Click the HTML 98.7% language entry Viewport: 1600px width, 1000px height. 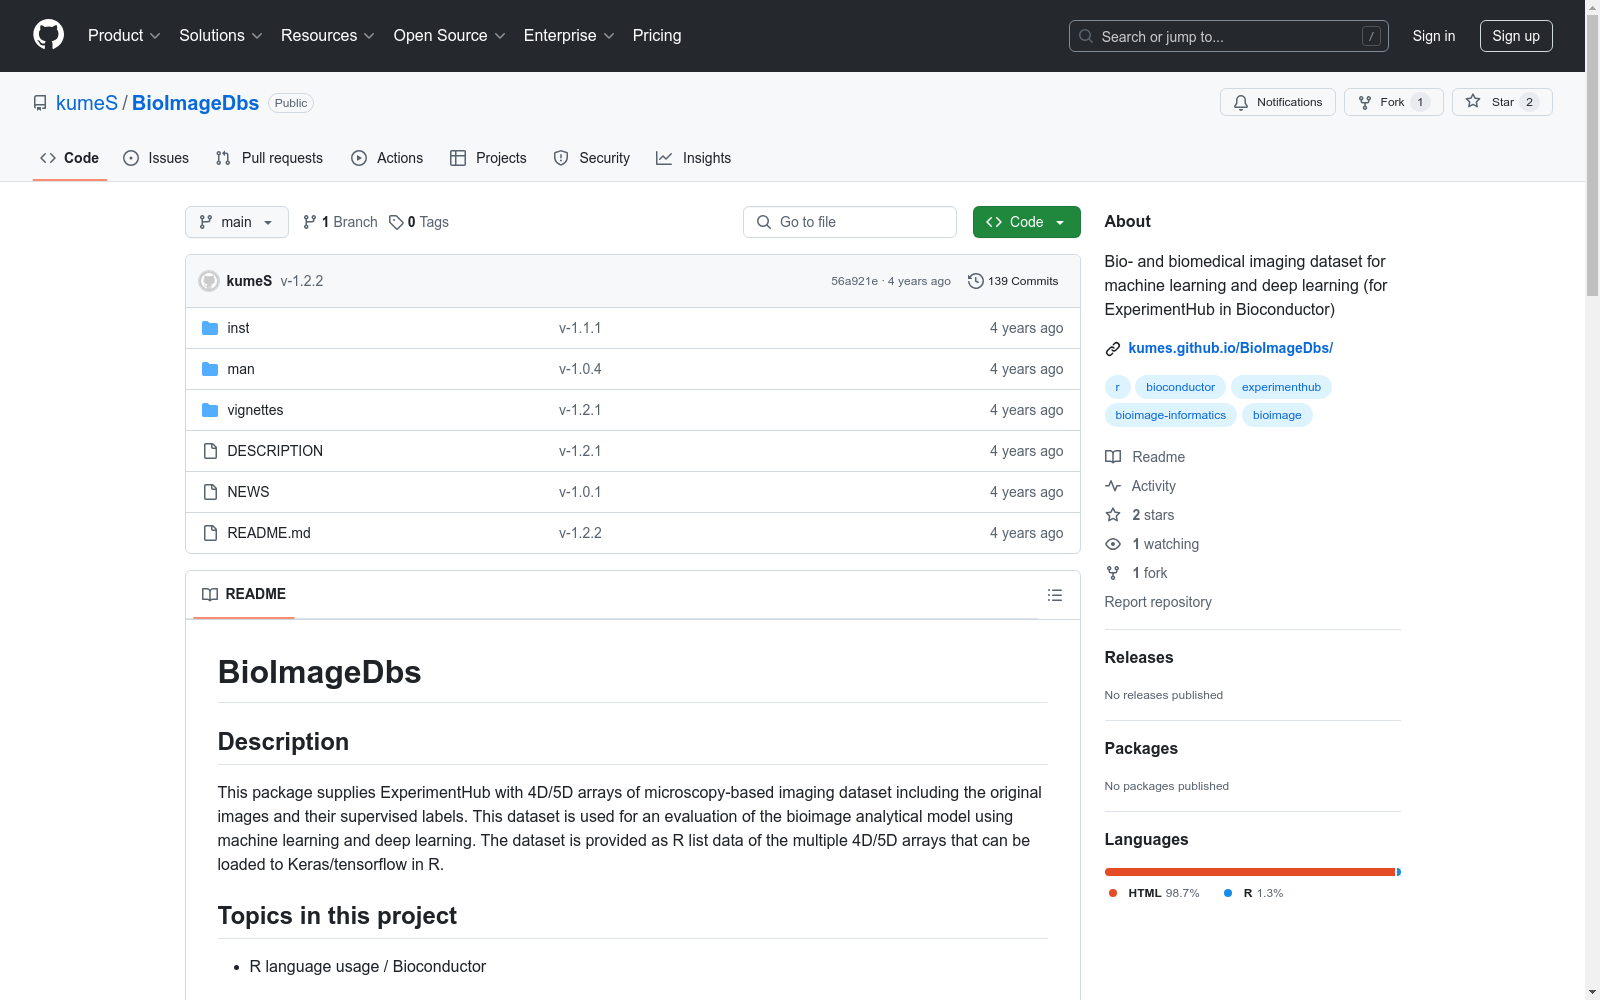coord(1154,893)
